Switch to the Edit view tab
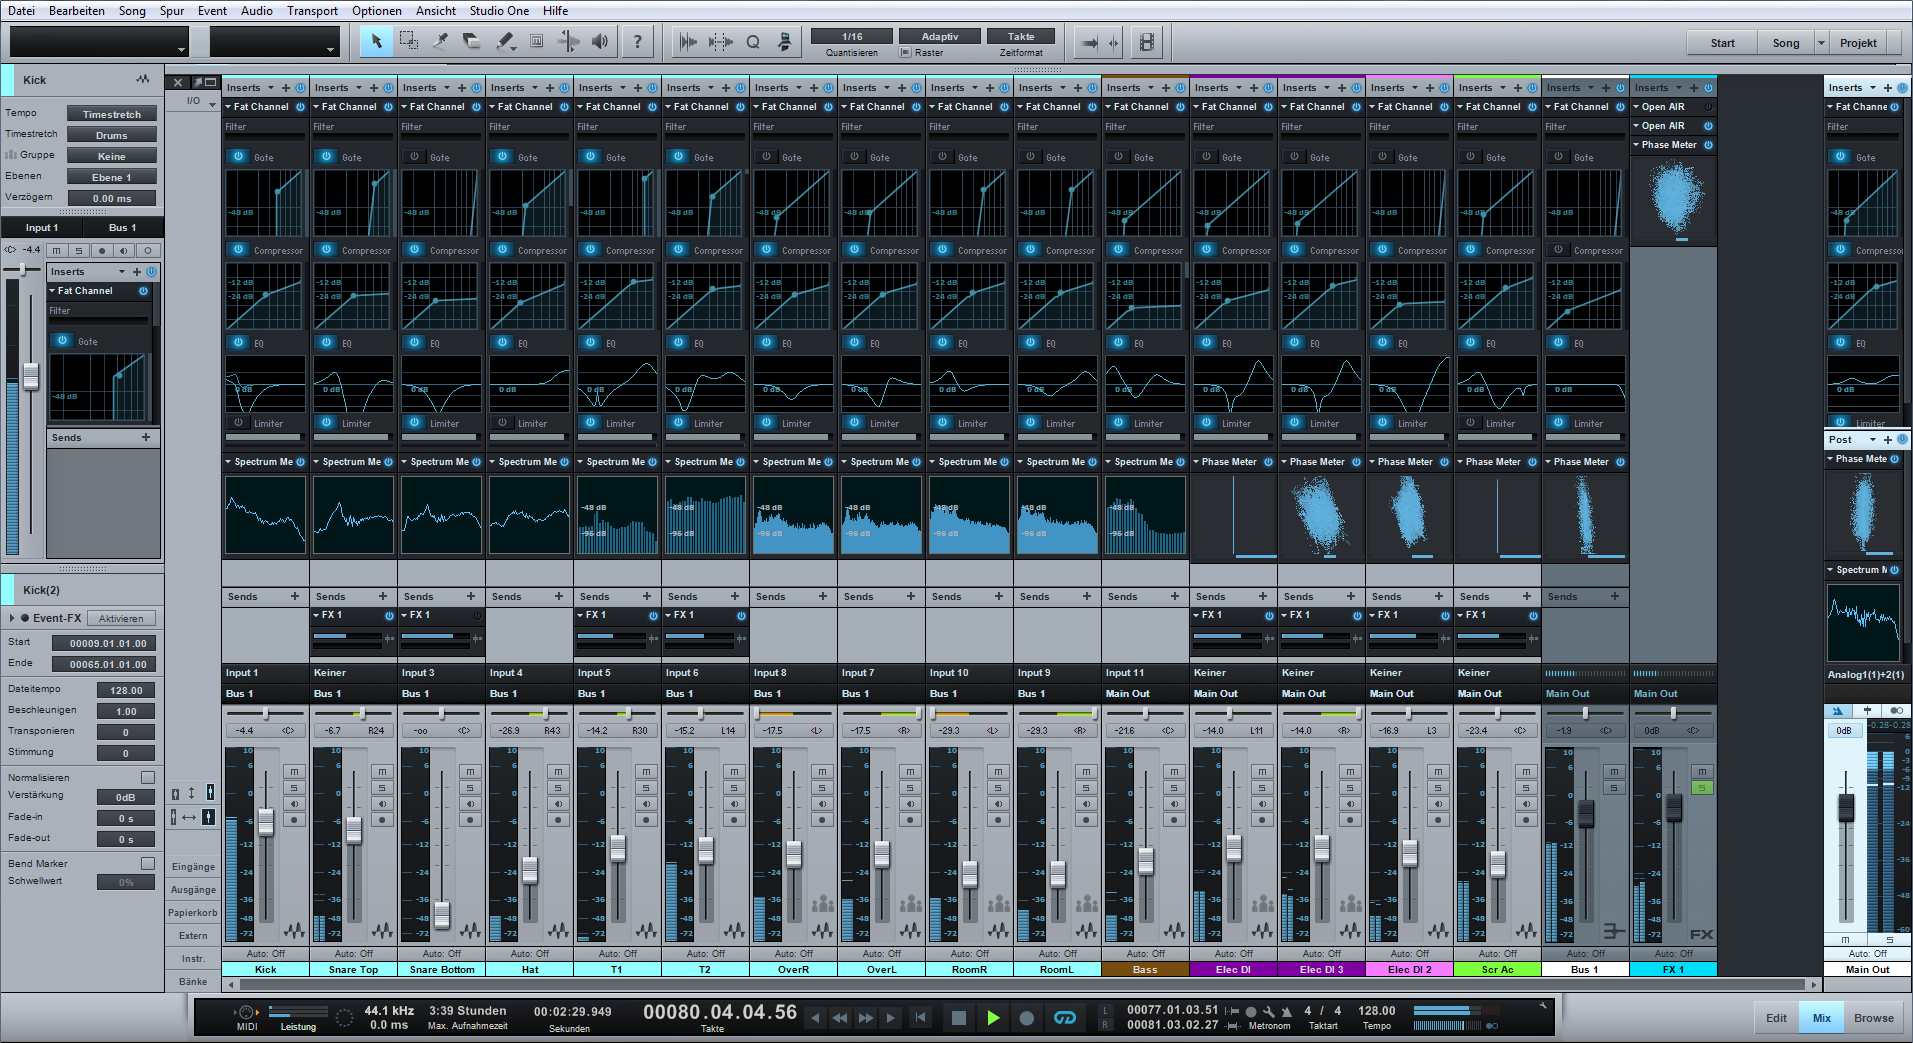This screenshot has width=1913, height=1043. coord(1776,1018)
